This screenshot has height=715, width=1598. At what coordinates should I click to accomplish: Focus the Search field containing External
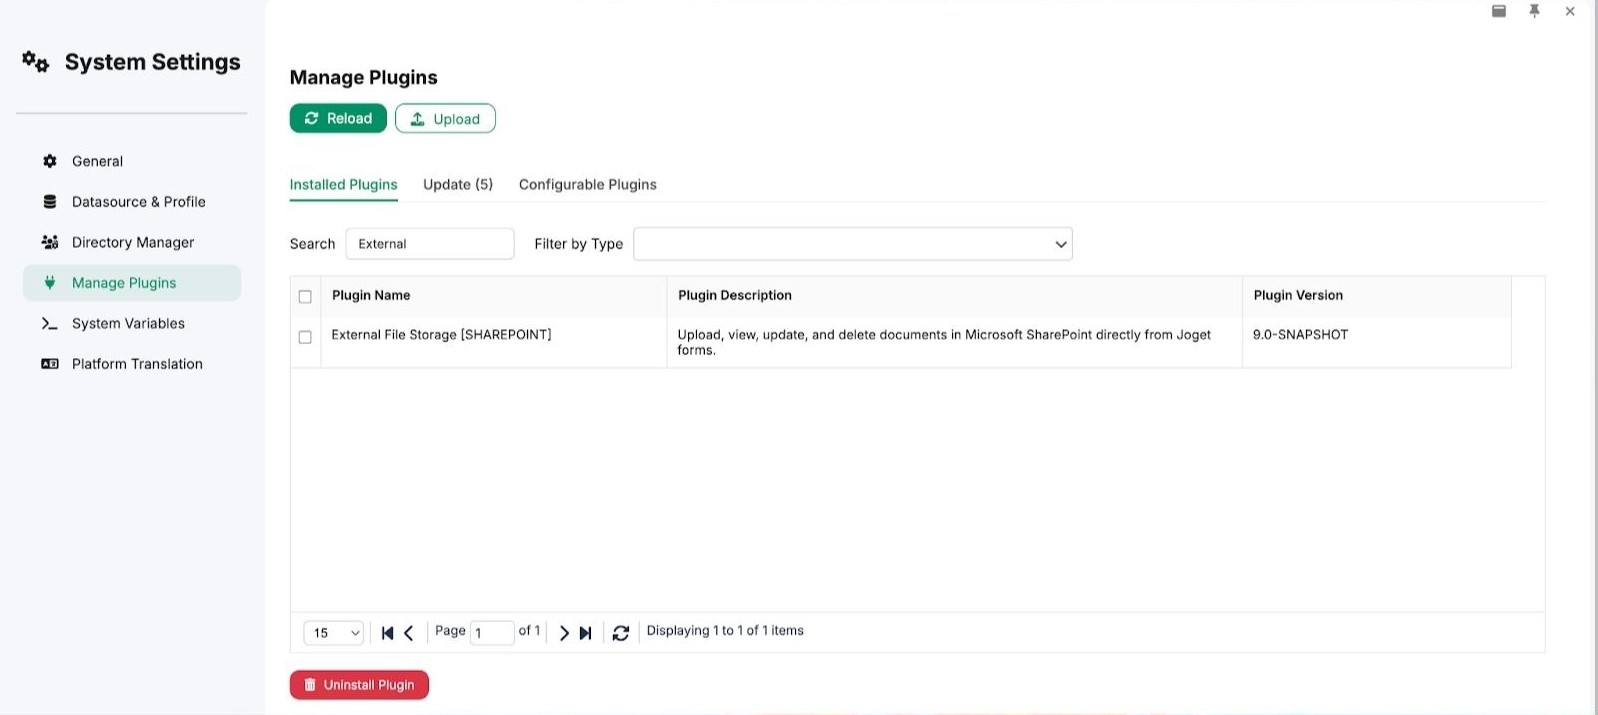[x=430, y=244]
